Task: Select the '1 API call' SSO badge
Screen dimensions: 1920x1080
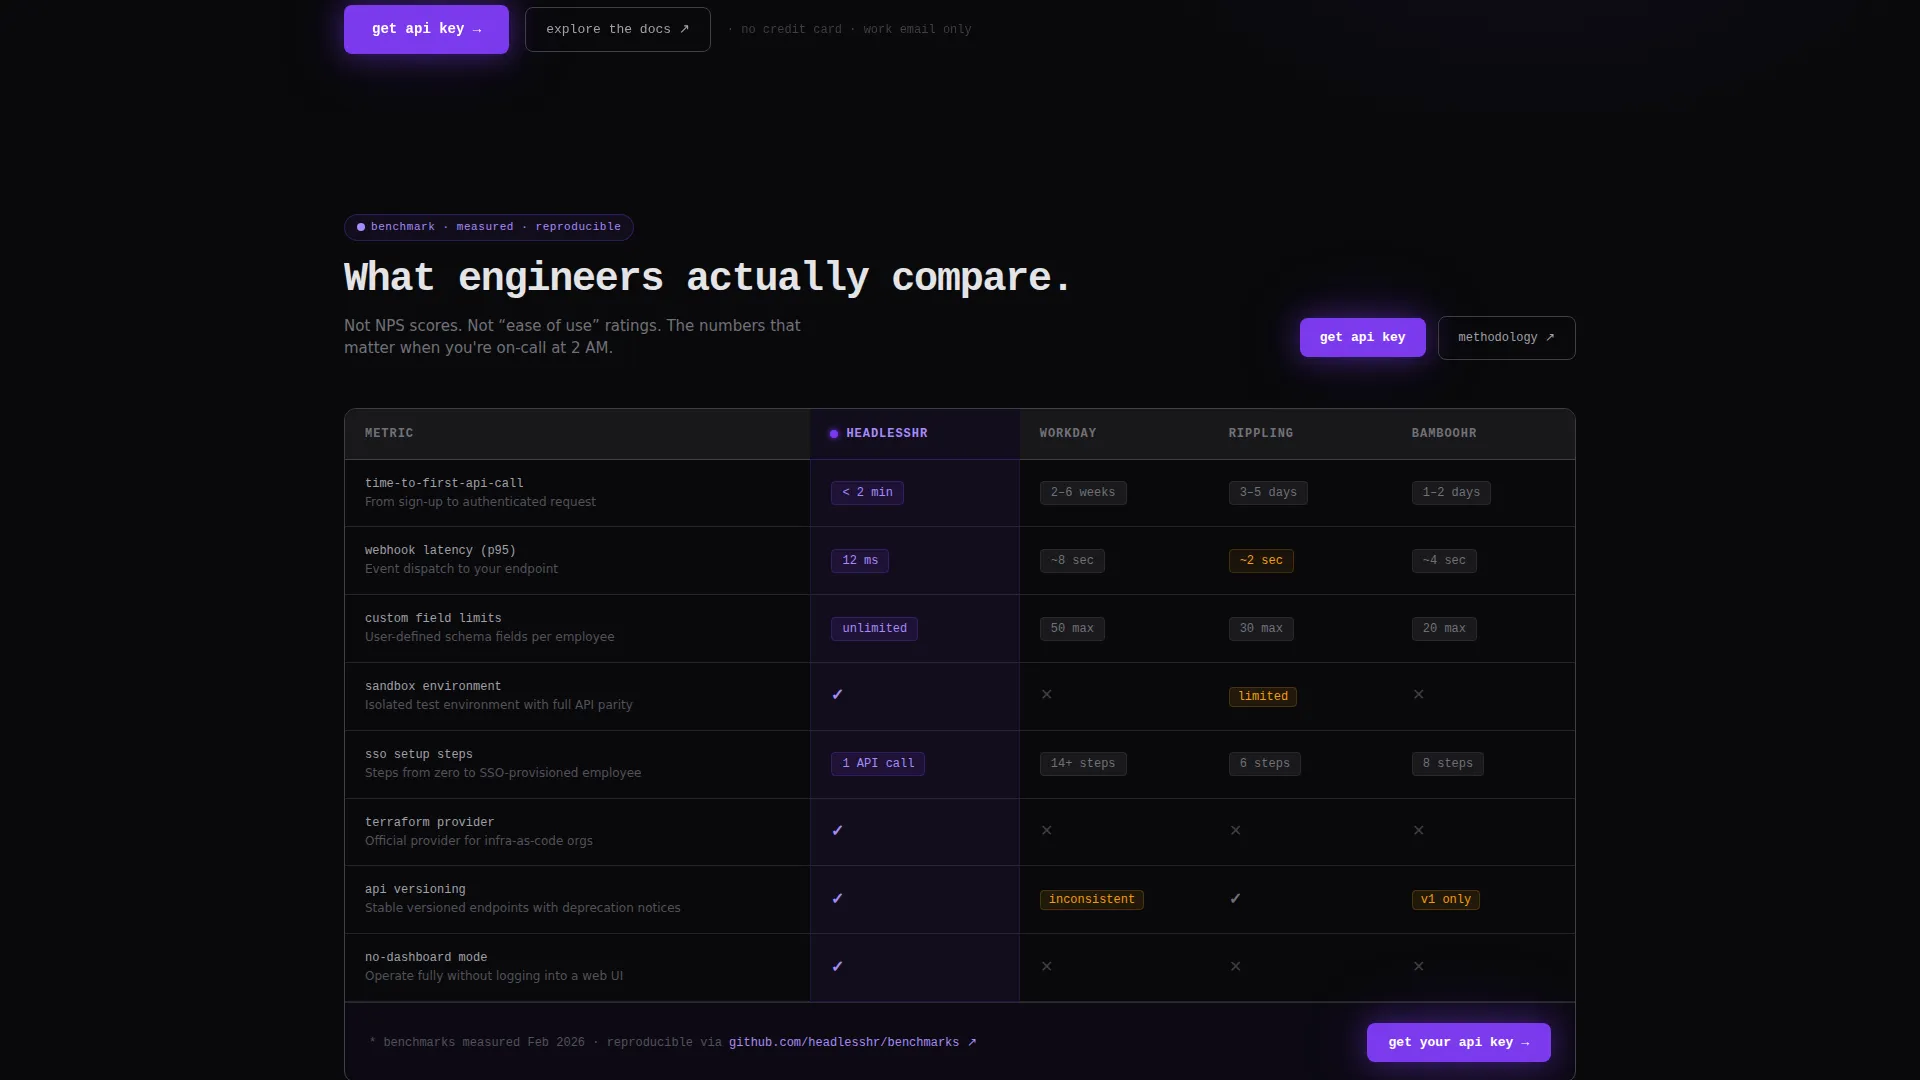Action: tap(878, 764)
